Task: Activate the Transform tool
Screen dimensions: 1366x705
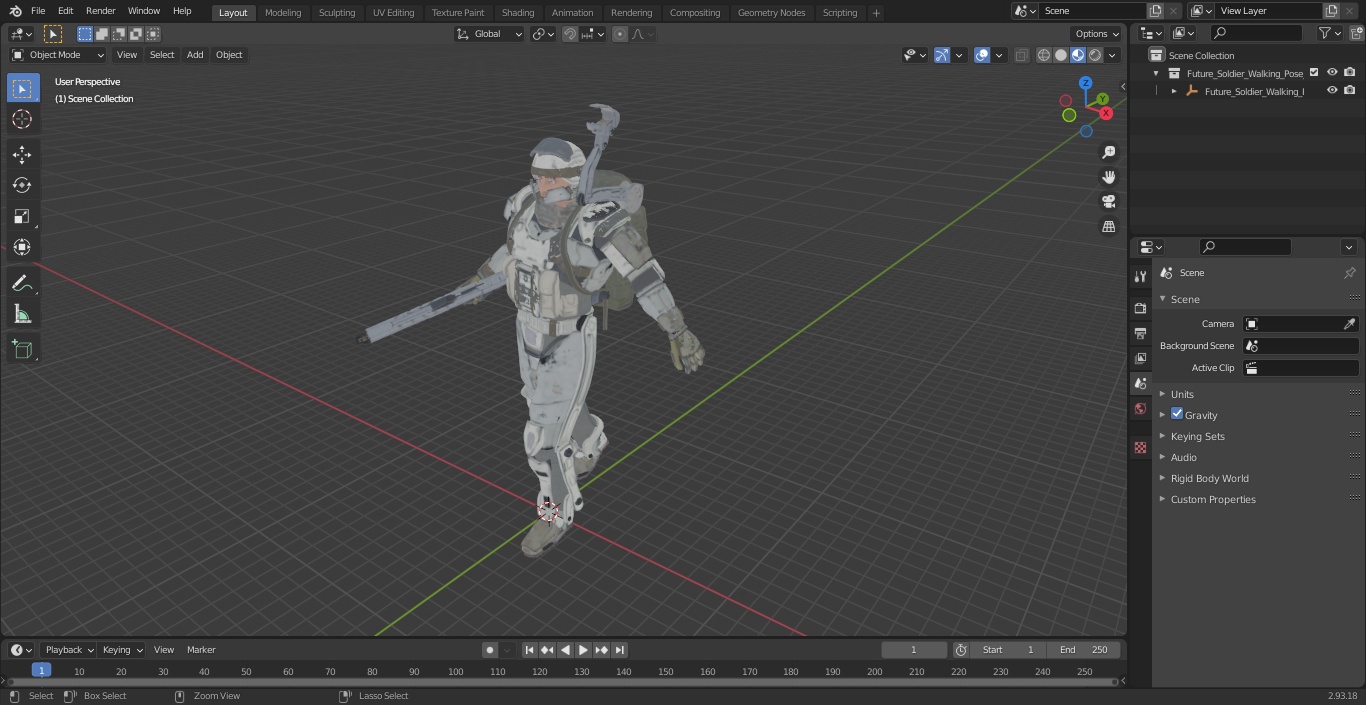Action: (22, 247)
